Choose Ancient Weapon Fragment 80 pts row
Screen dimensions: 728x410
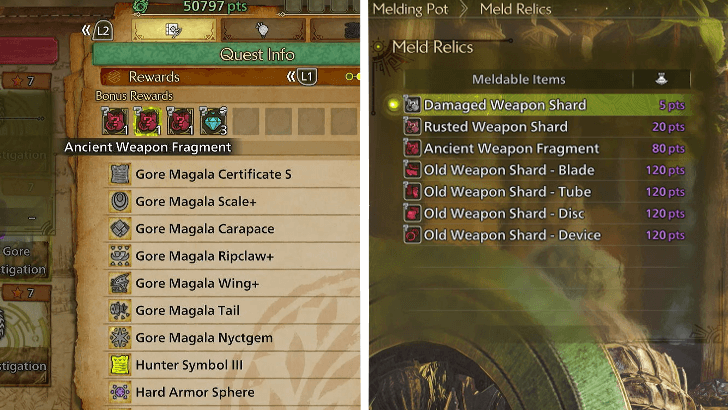point(544,149)
